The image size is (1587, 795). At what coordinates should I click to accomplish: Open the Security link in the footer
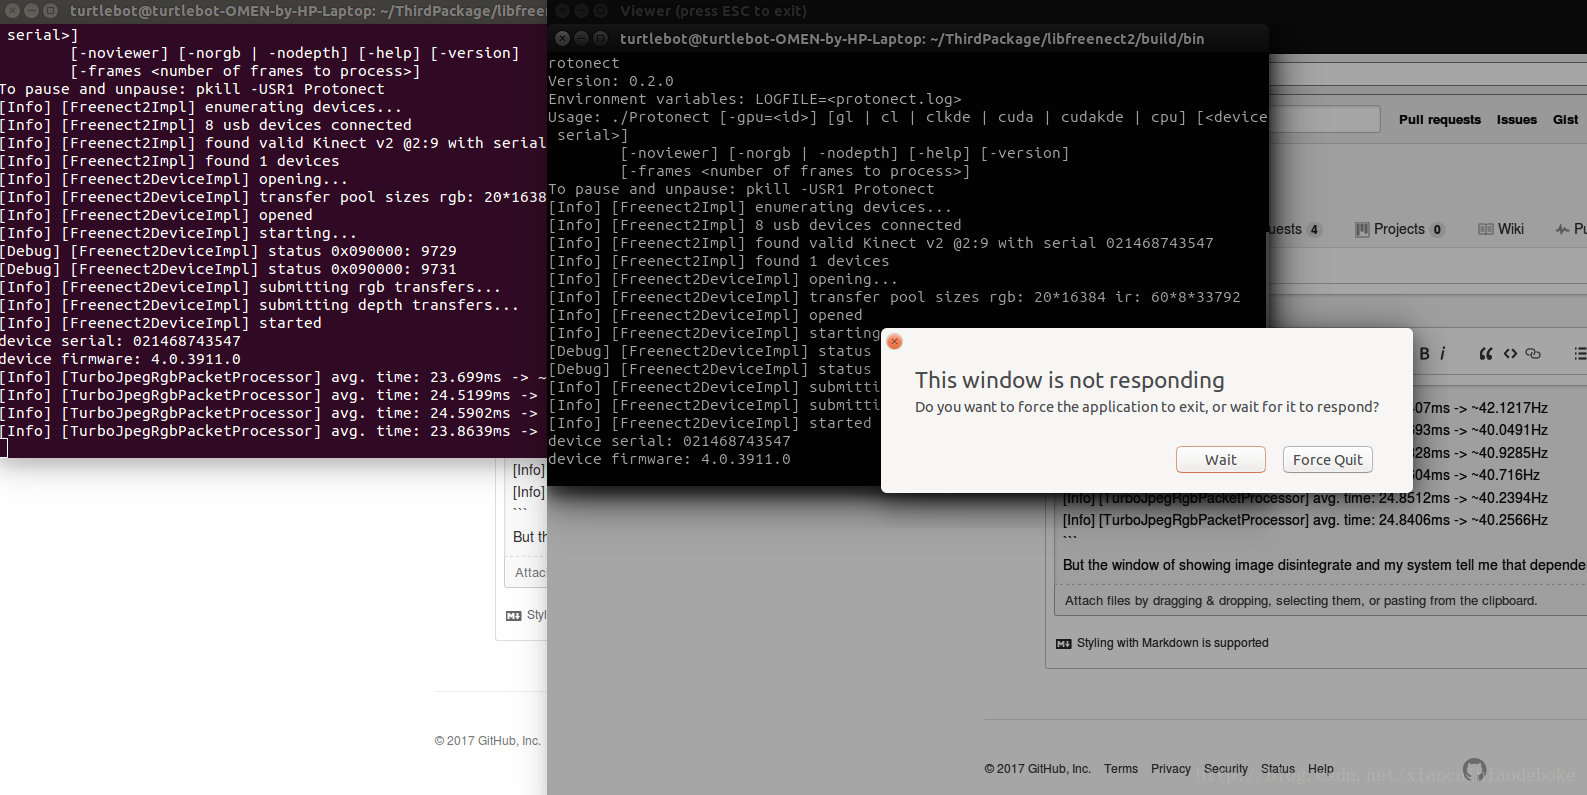click(1226, 769)
